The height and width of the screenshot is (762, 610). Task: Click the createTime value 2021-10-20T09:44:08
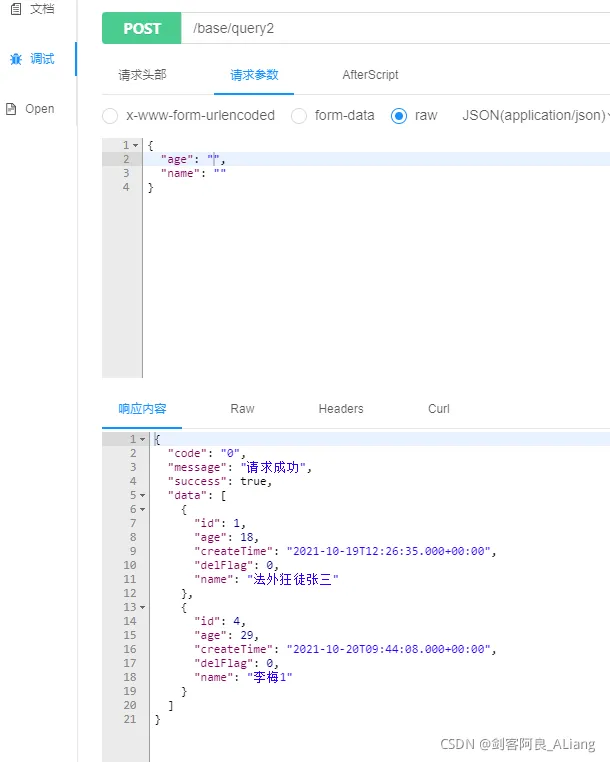(x=388, y=649)
